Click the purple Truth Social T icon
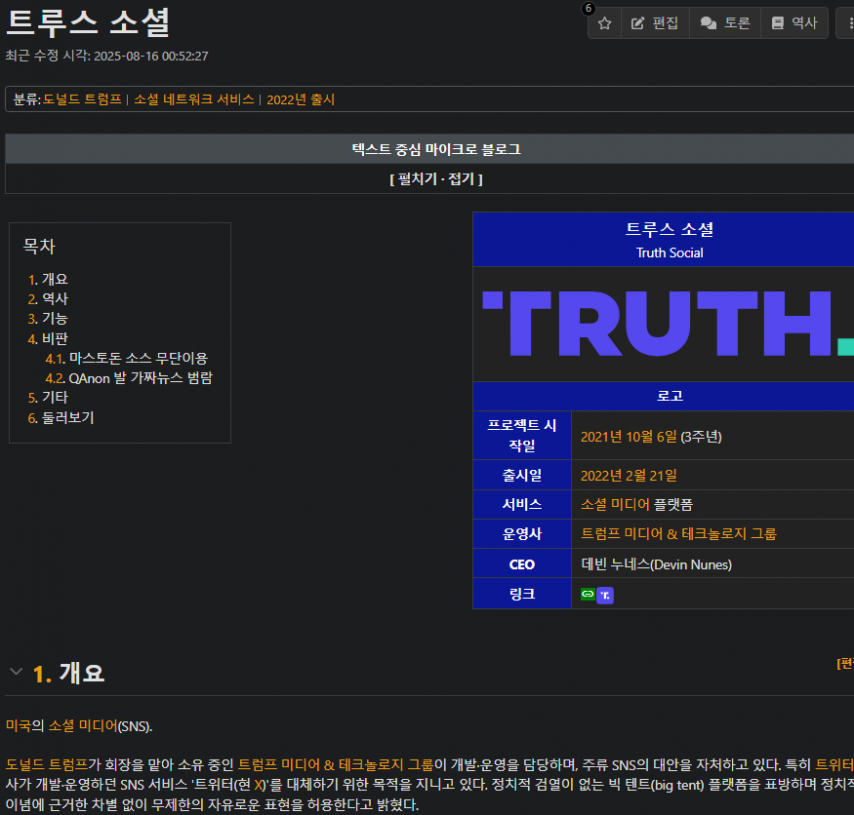 pyautogui.click(x=605, y=595)
